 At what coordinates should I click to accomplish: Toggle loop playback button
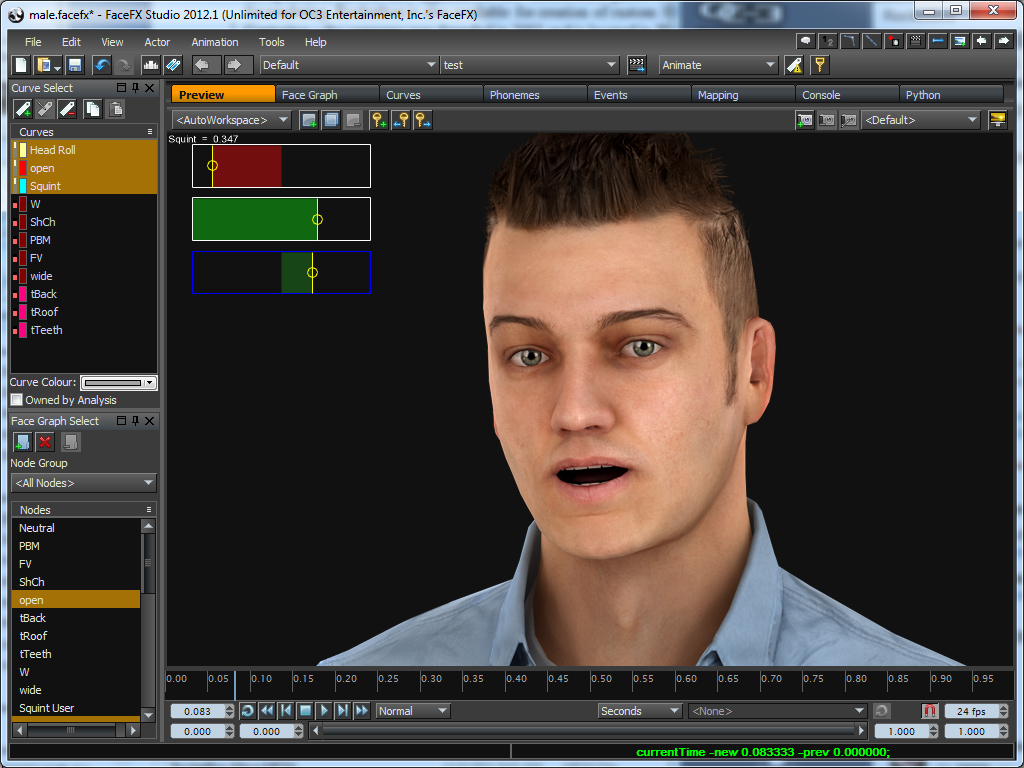tap(248, 711)
